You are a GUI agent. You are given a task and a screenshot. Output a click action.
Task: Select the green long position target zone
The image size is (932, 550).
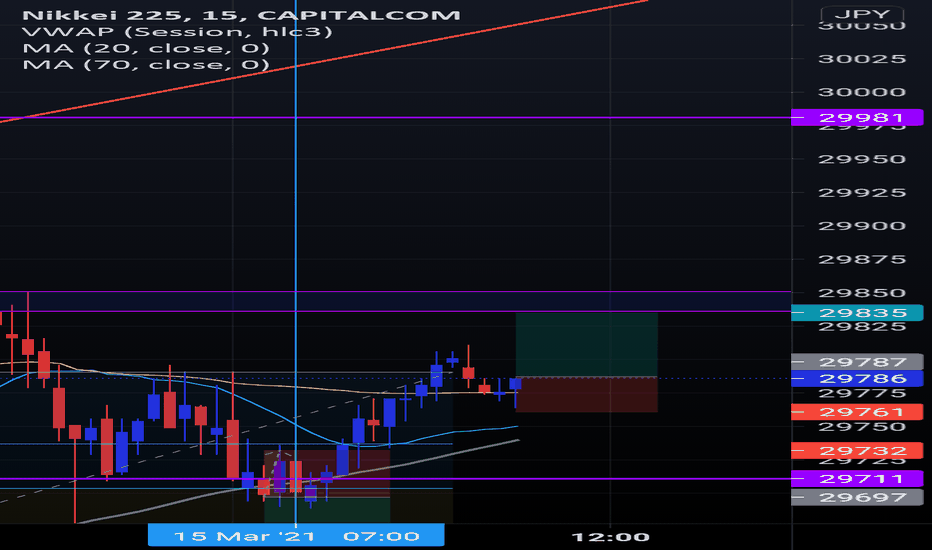587,345
